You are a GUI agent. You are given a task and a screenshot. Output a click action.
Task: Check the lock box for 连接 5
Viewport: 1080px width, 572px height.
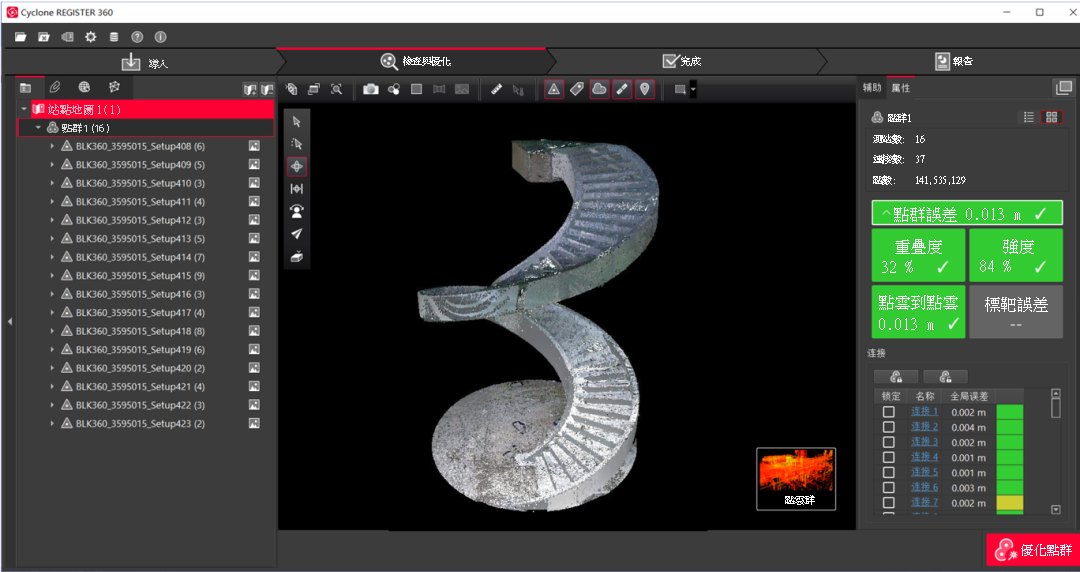pyautogui.click(x=889, y=473)
